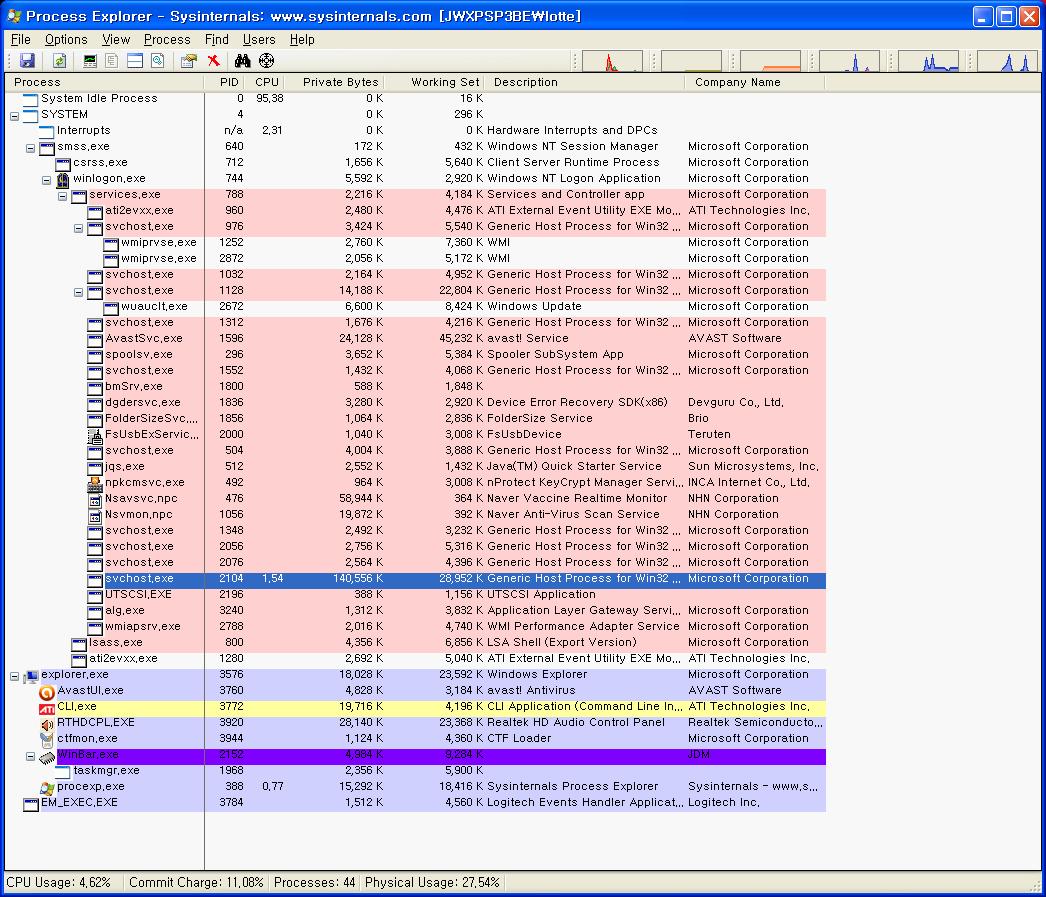The width and height of the screenshot is (1046, 897).
Task: Collapse the services.exe tree node
Action: point(62,195)
